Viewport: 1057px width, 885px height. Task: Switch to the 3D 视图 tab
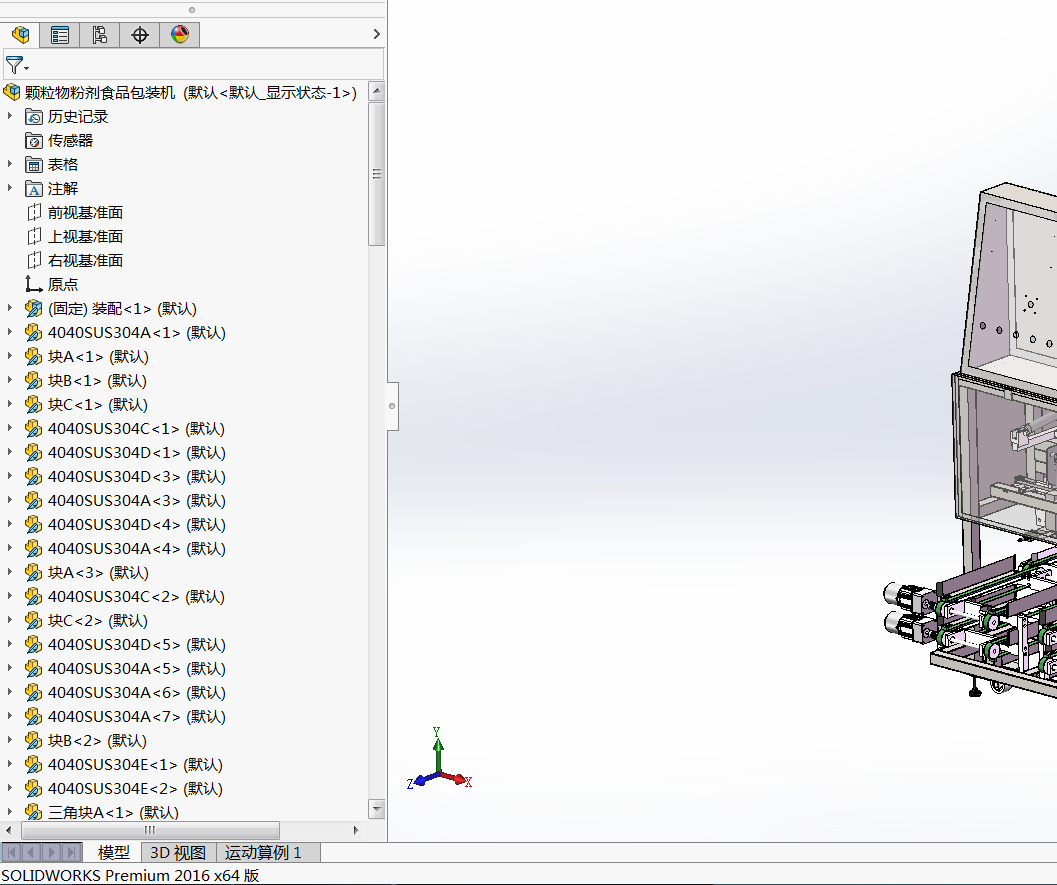coord(178,853)
